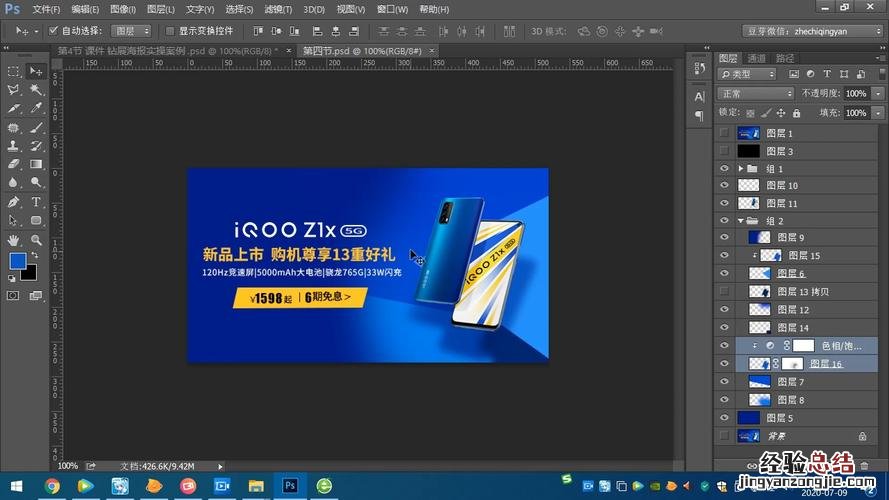Open the 正常 blend mode dropdown
The width and height of the screenshot is (889, 500).
point(756,93)
